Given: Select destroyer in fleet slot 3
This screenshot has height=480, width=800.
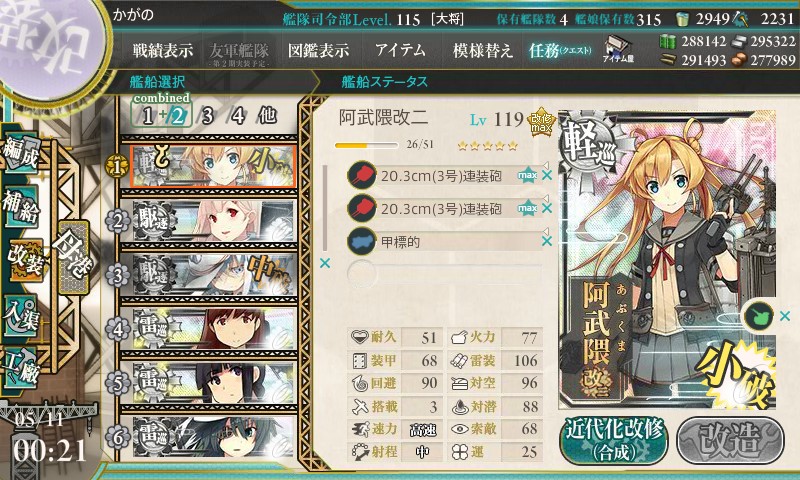Looking at the screenshot, I should pyautogui.click(x=213, y=275).
